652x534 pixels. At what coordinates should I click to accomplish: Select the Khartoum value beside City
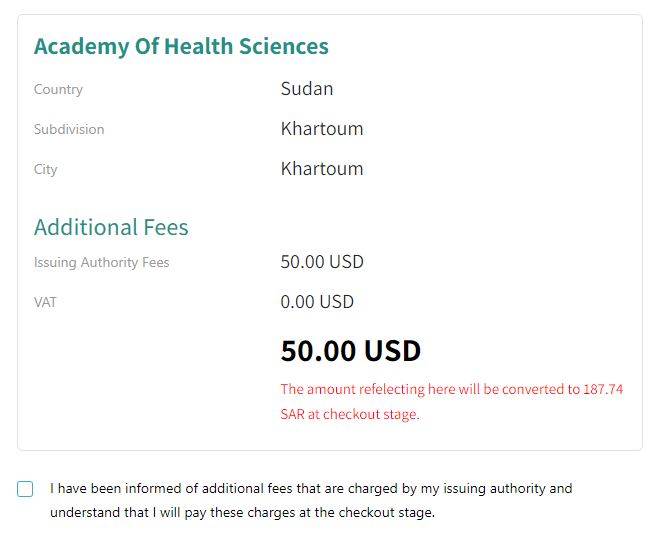[322, 169]
